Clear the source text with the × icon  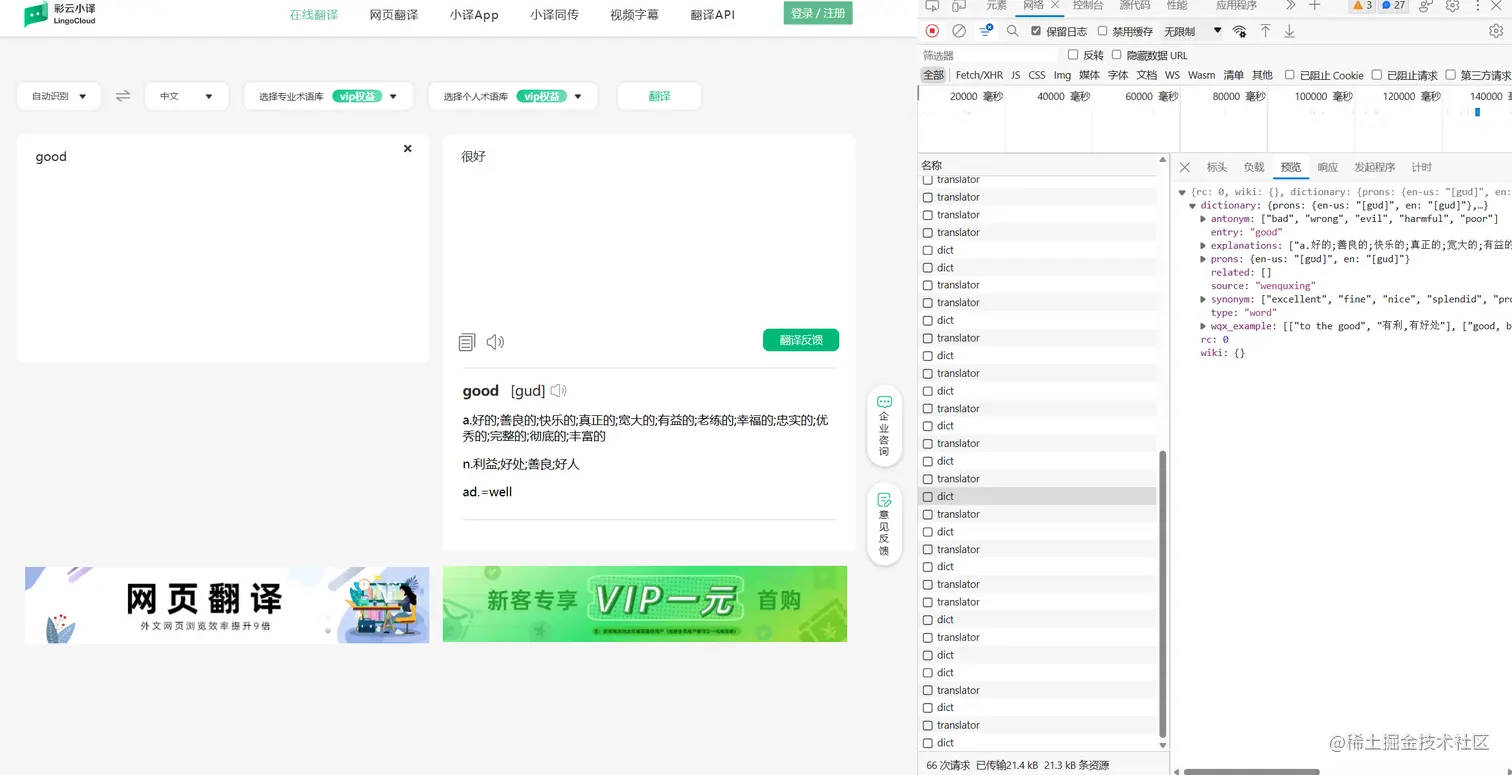(x=407, y=148)
